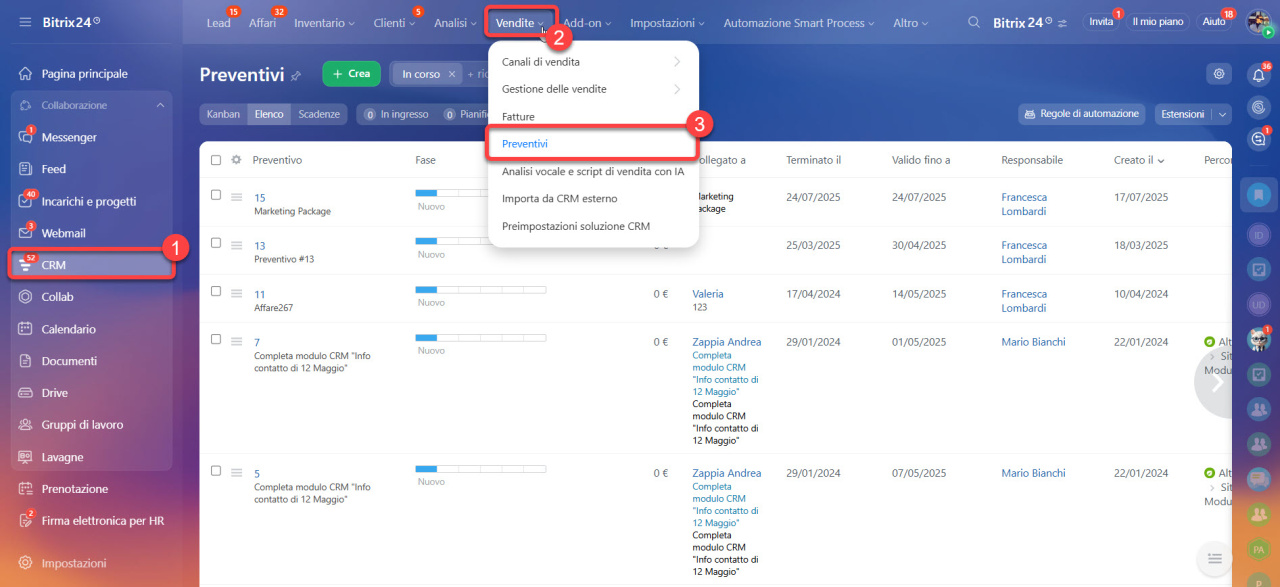Viewport: 1280px width, 587px height.
Task: Click the gear settings icon near Preventivi list
Action: pos(1218,73)
